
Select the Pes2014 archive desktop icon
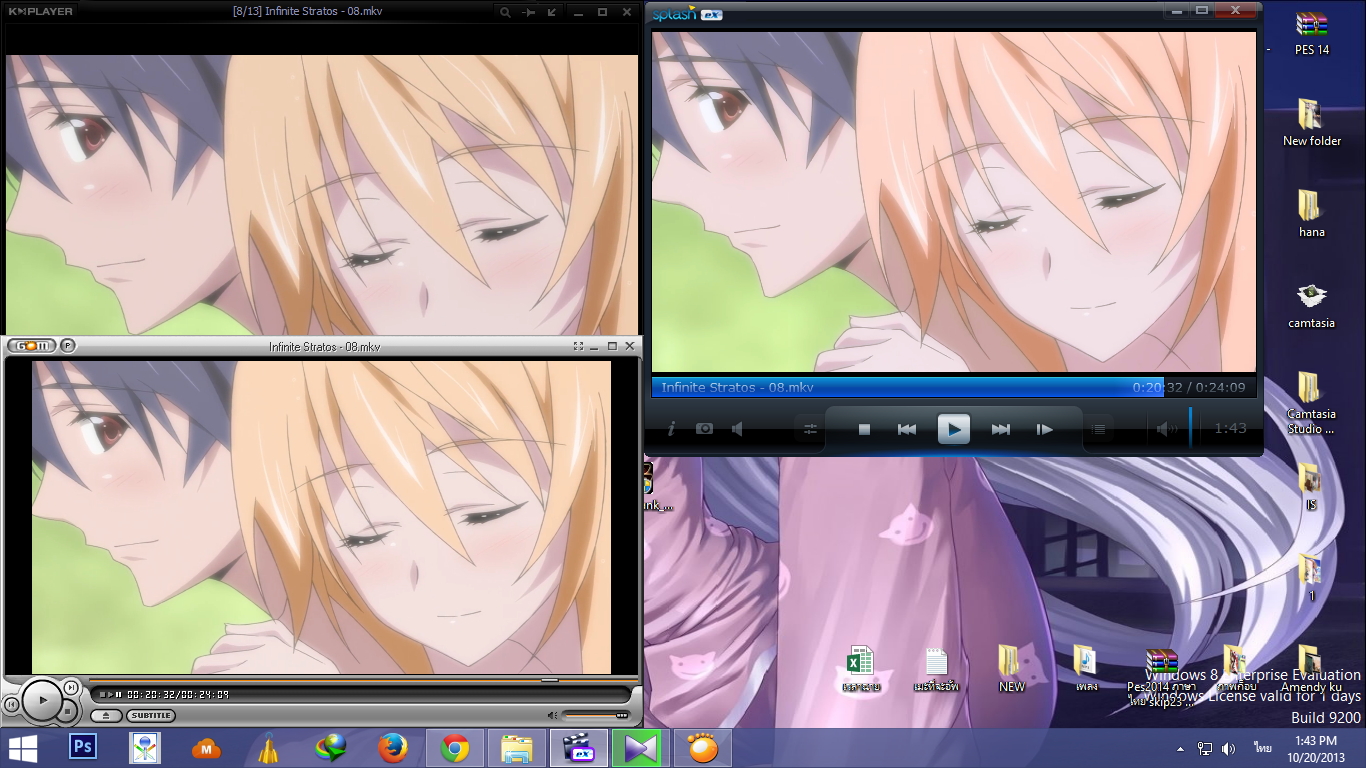click(1161, 678)
